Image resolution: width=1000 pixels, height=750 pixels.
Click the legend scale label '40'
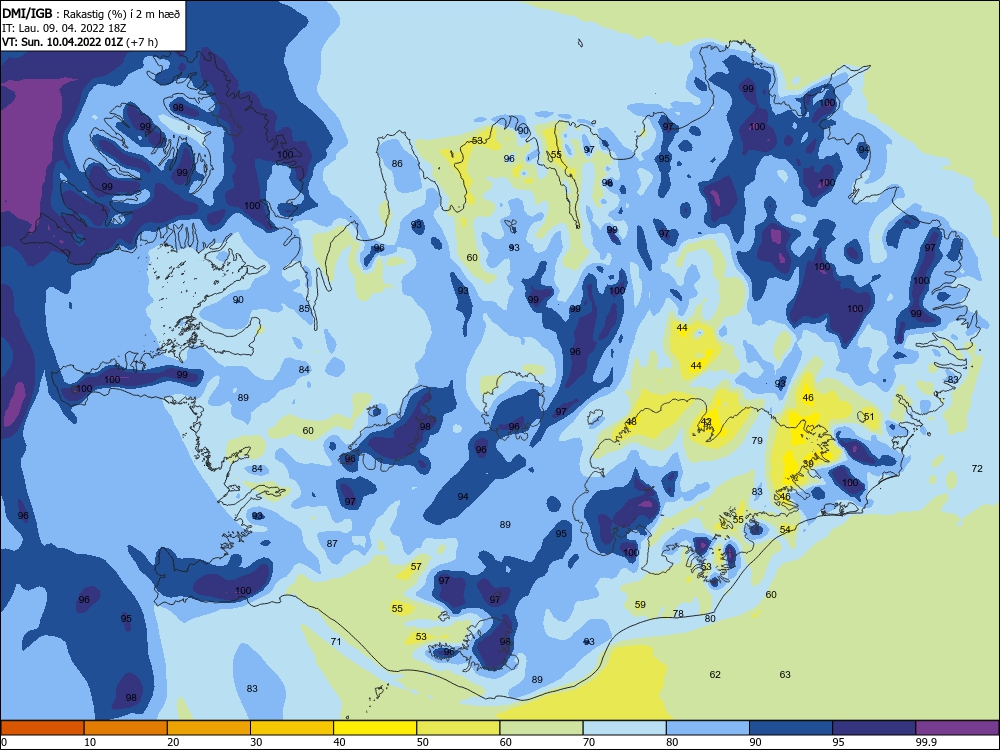click(339, 742)
